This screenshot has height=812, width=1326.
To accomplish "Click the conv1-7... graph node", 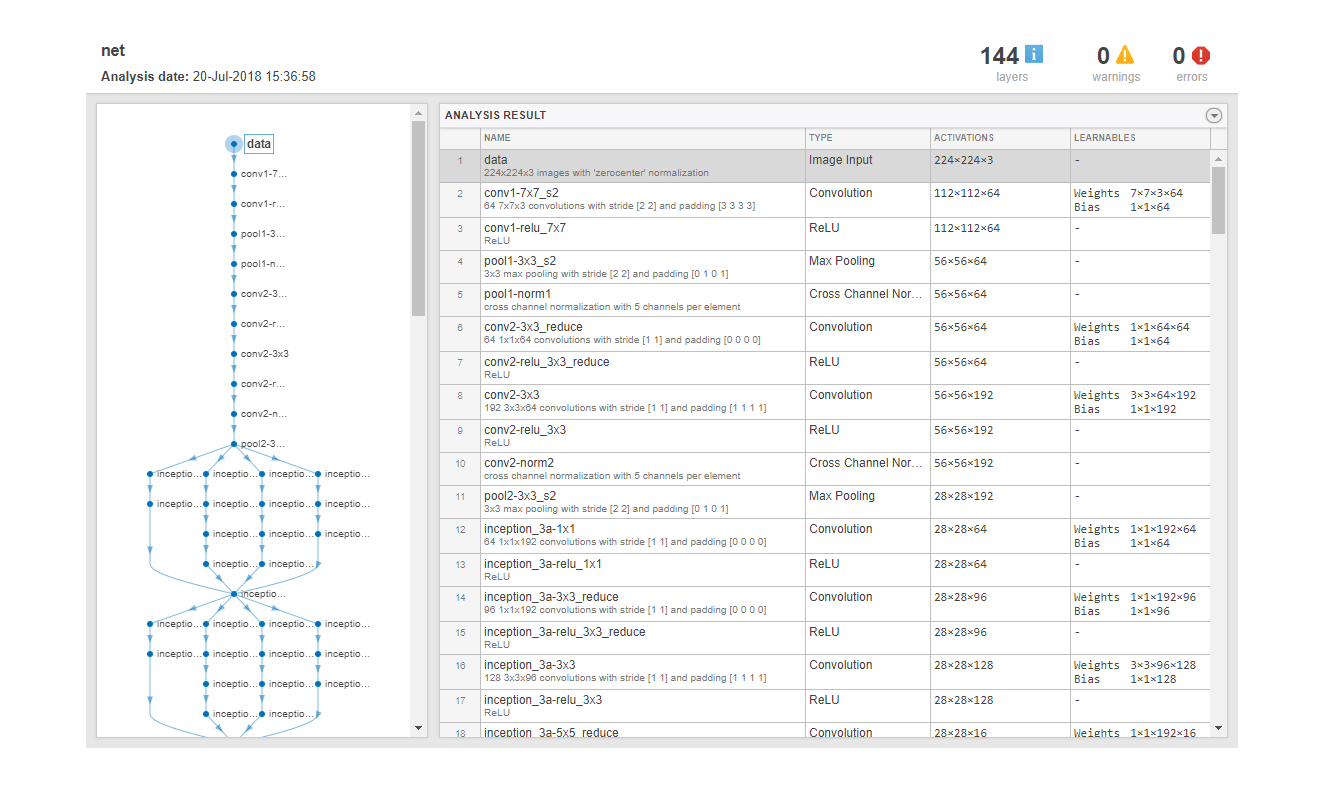I will pos(263,174).
